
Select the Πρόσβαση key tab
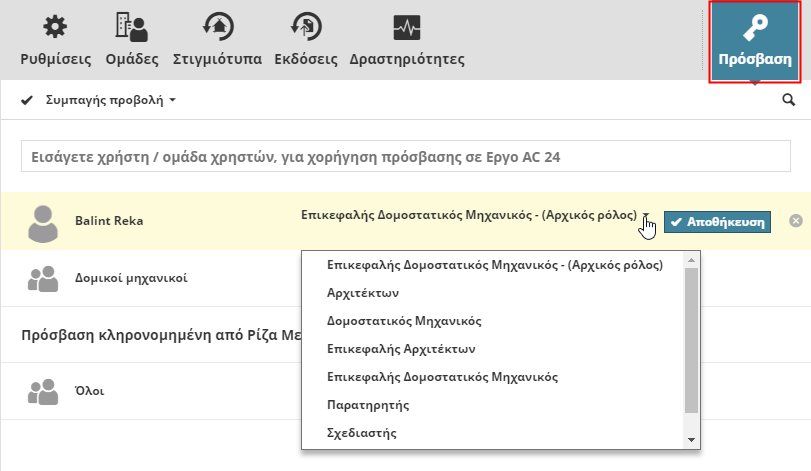pyautogui.click(x=755, y=40)
